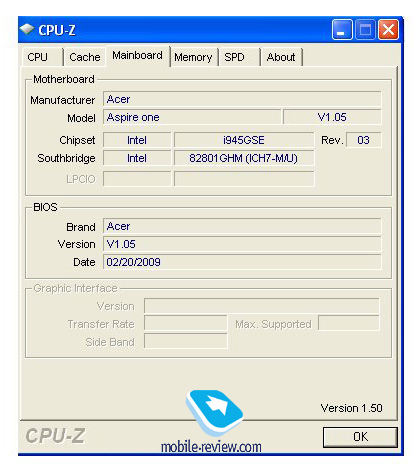The height and width of the screenshot is (467, 413).
Task: Close the CPU-Z window
Action: coord(388,30)
